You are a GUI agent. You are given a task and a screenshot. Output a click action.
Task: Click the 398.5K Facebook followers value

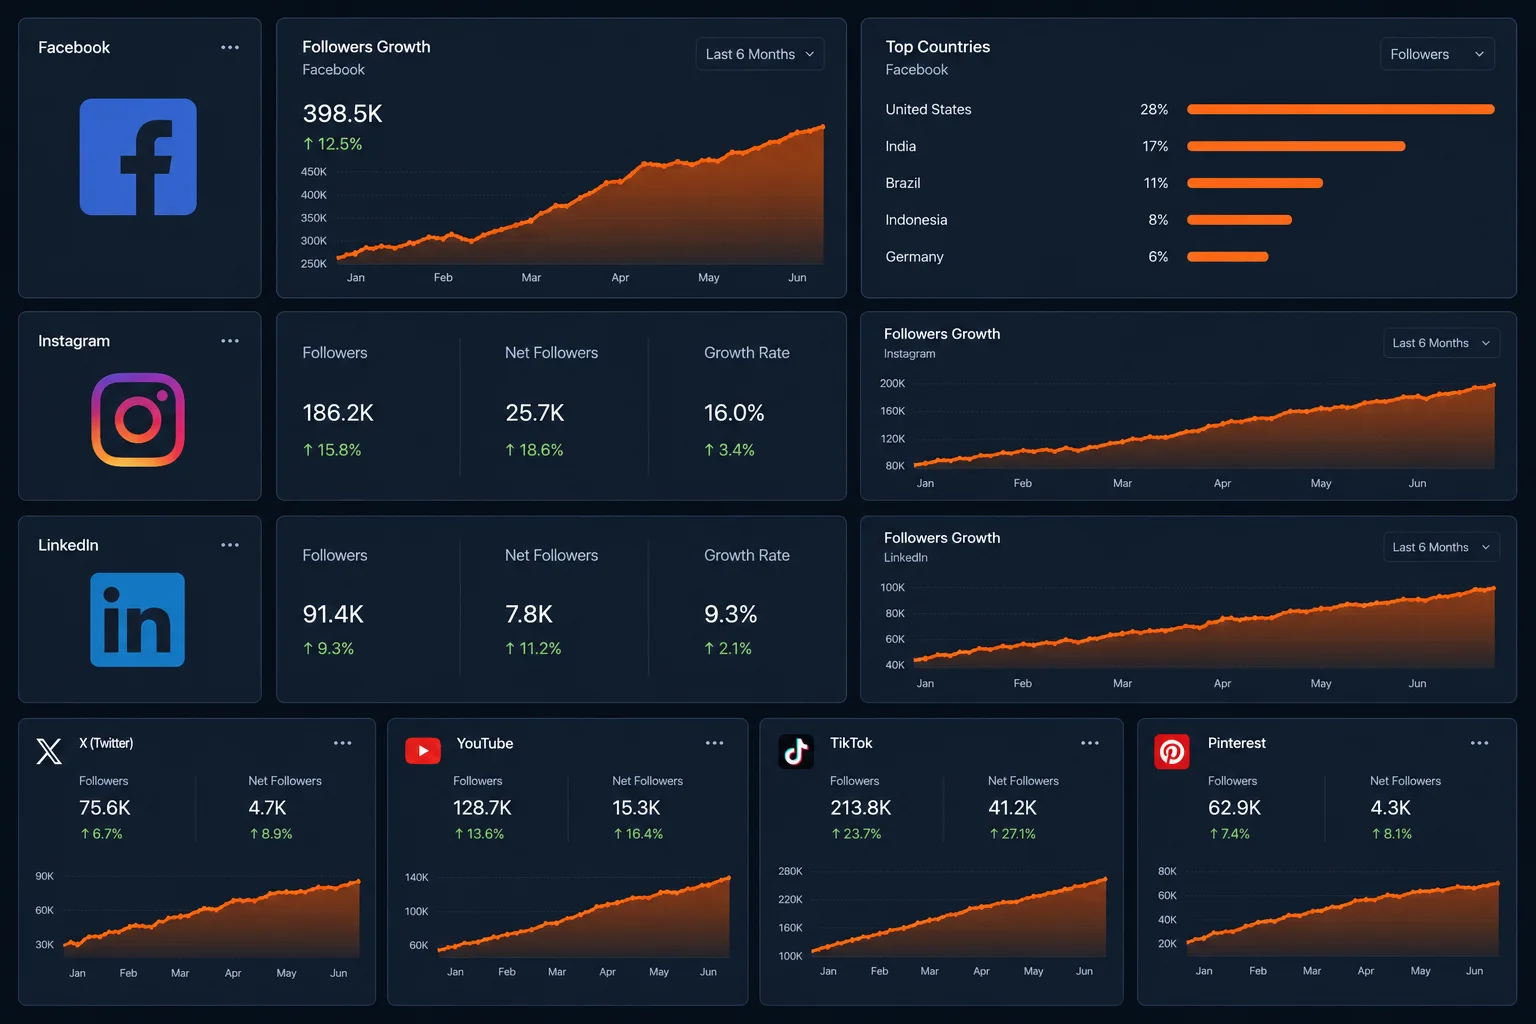pyautogui.click(x=343, y=114)
